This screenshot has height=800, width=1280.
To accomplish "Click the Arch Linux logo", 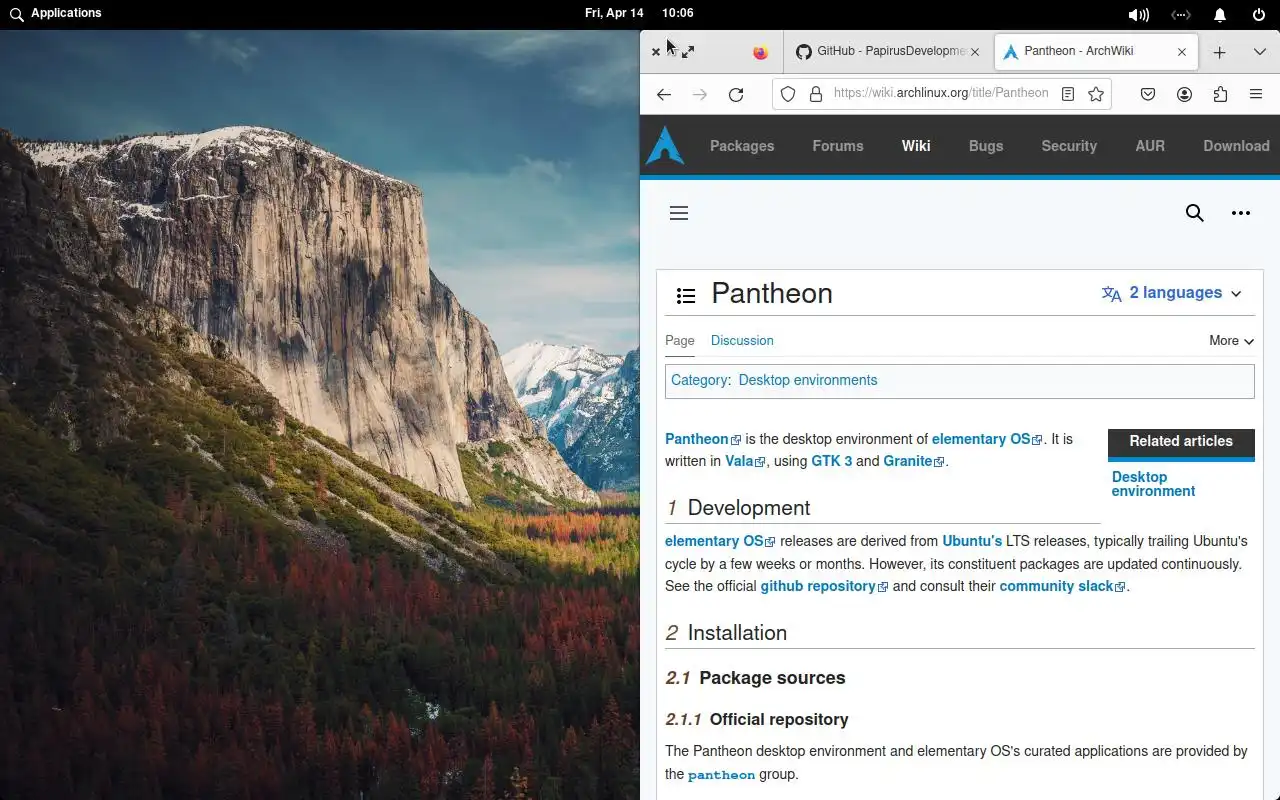I will (665, 146).
